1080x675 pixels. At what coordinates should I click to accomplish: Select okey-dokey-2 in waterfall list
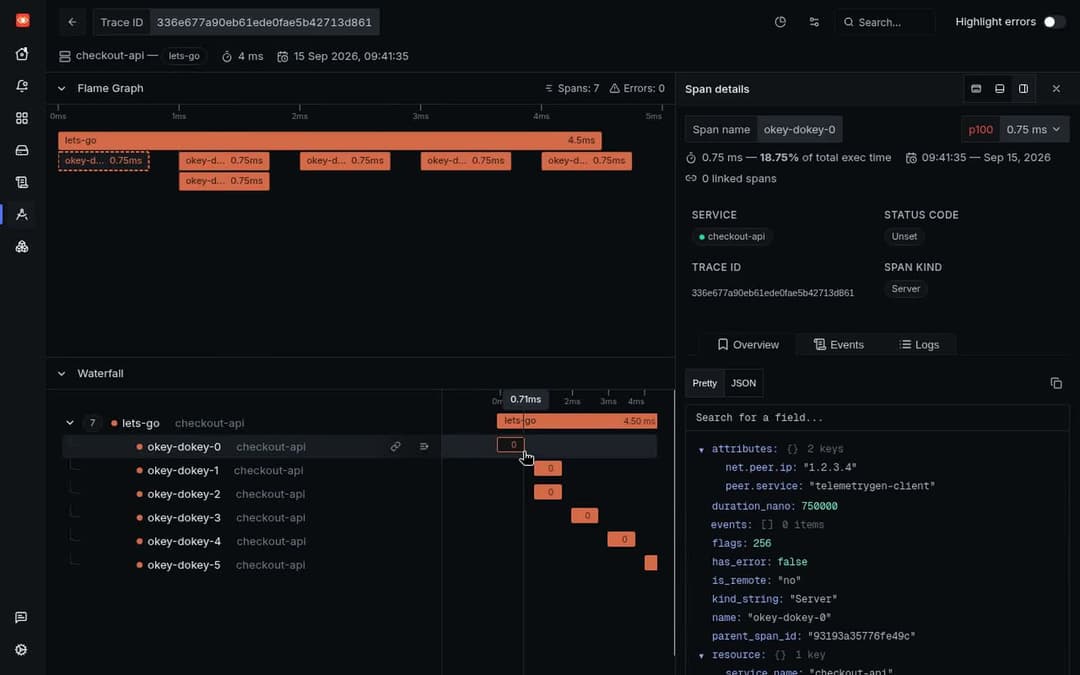(x=184, y=494)
